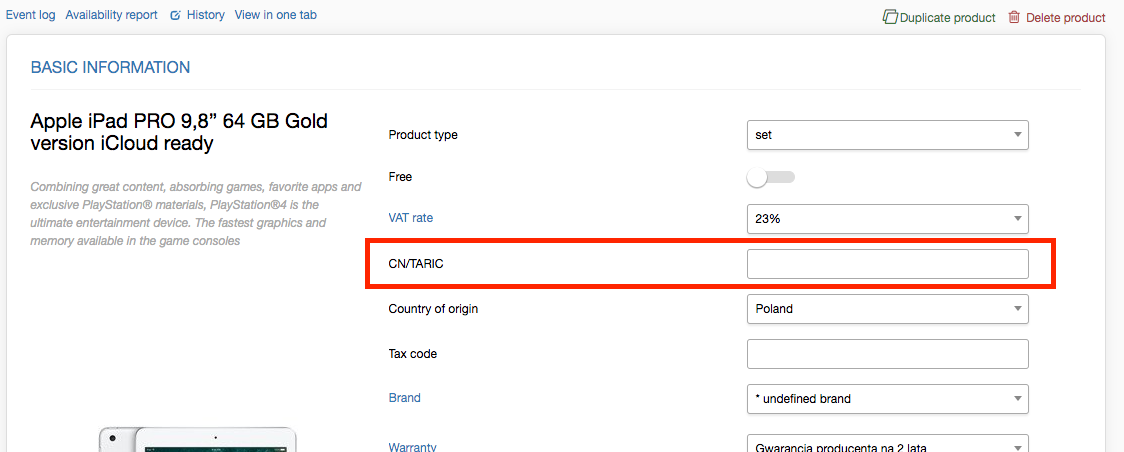Open the Country of origin dropdown
The image size is (1124, 452).
pyautogui.click(x=887, y=309)
